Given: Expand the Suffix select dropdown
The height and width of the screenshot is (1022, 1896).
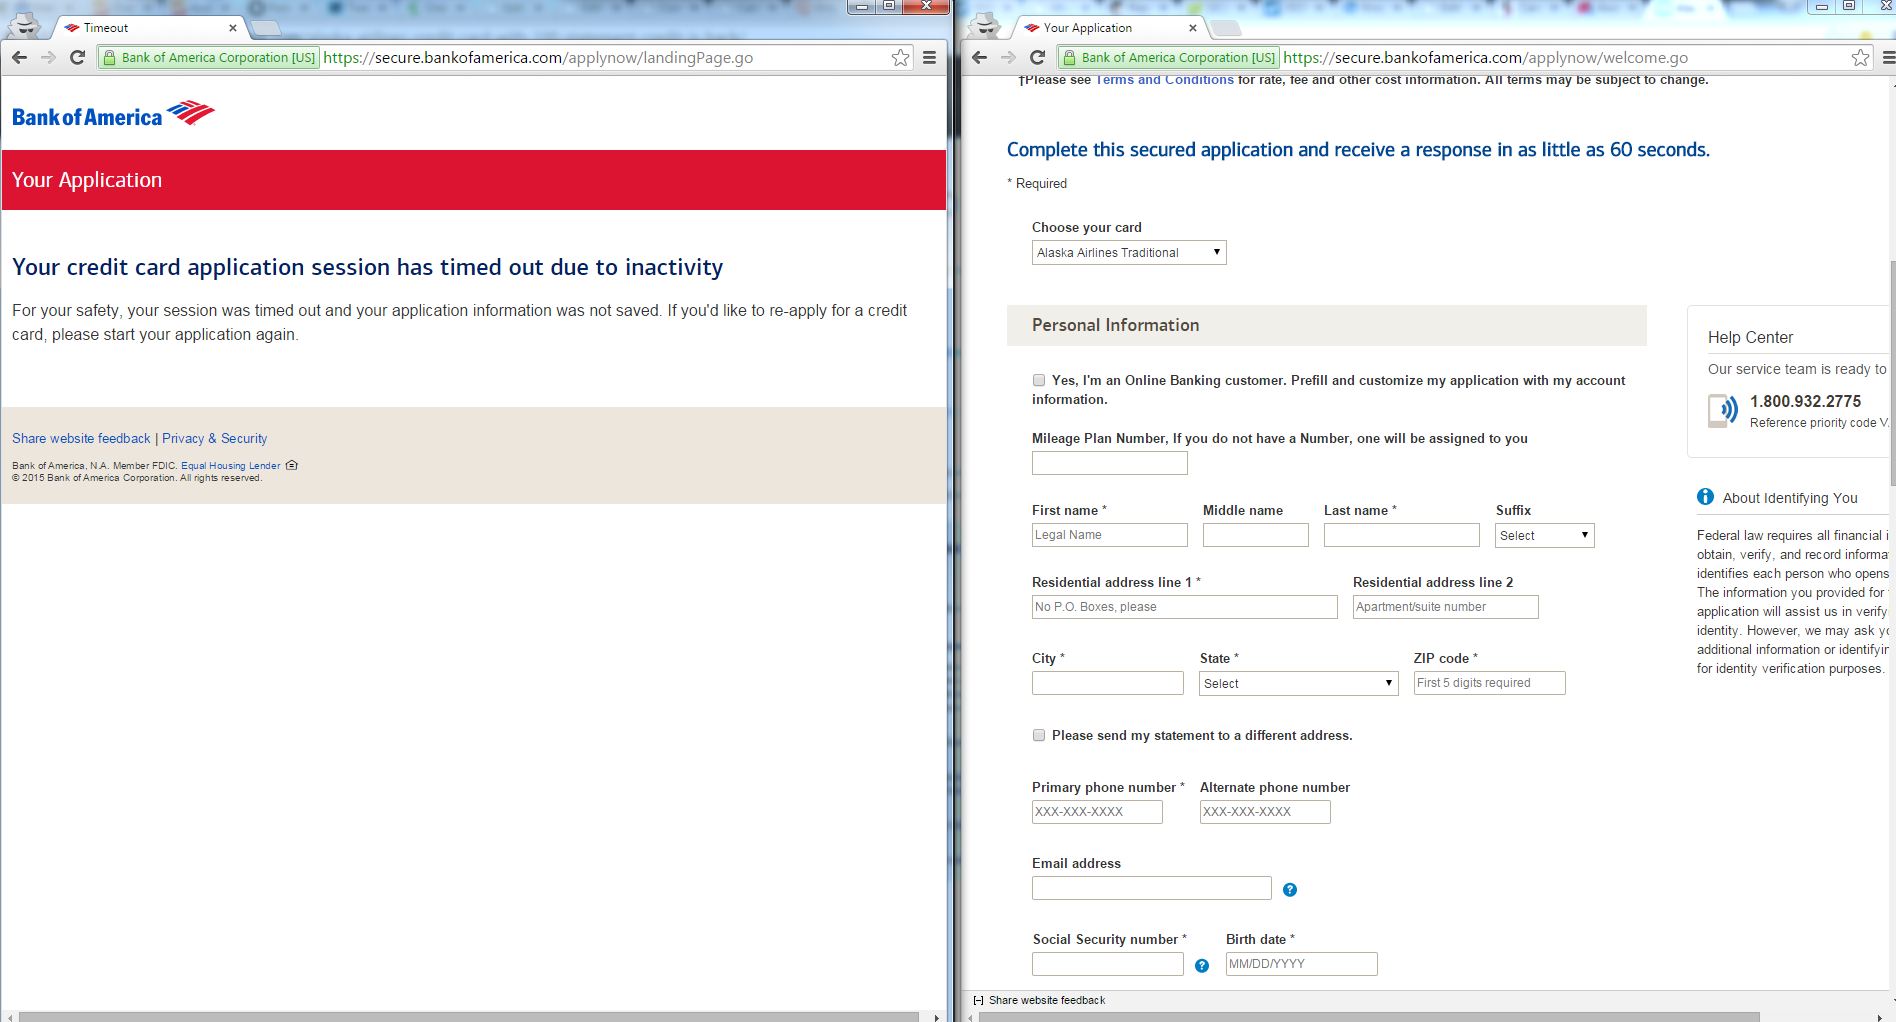Looking at the screenshot, I should [x=1544, y=536].
